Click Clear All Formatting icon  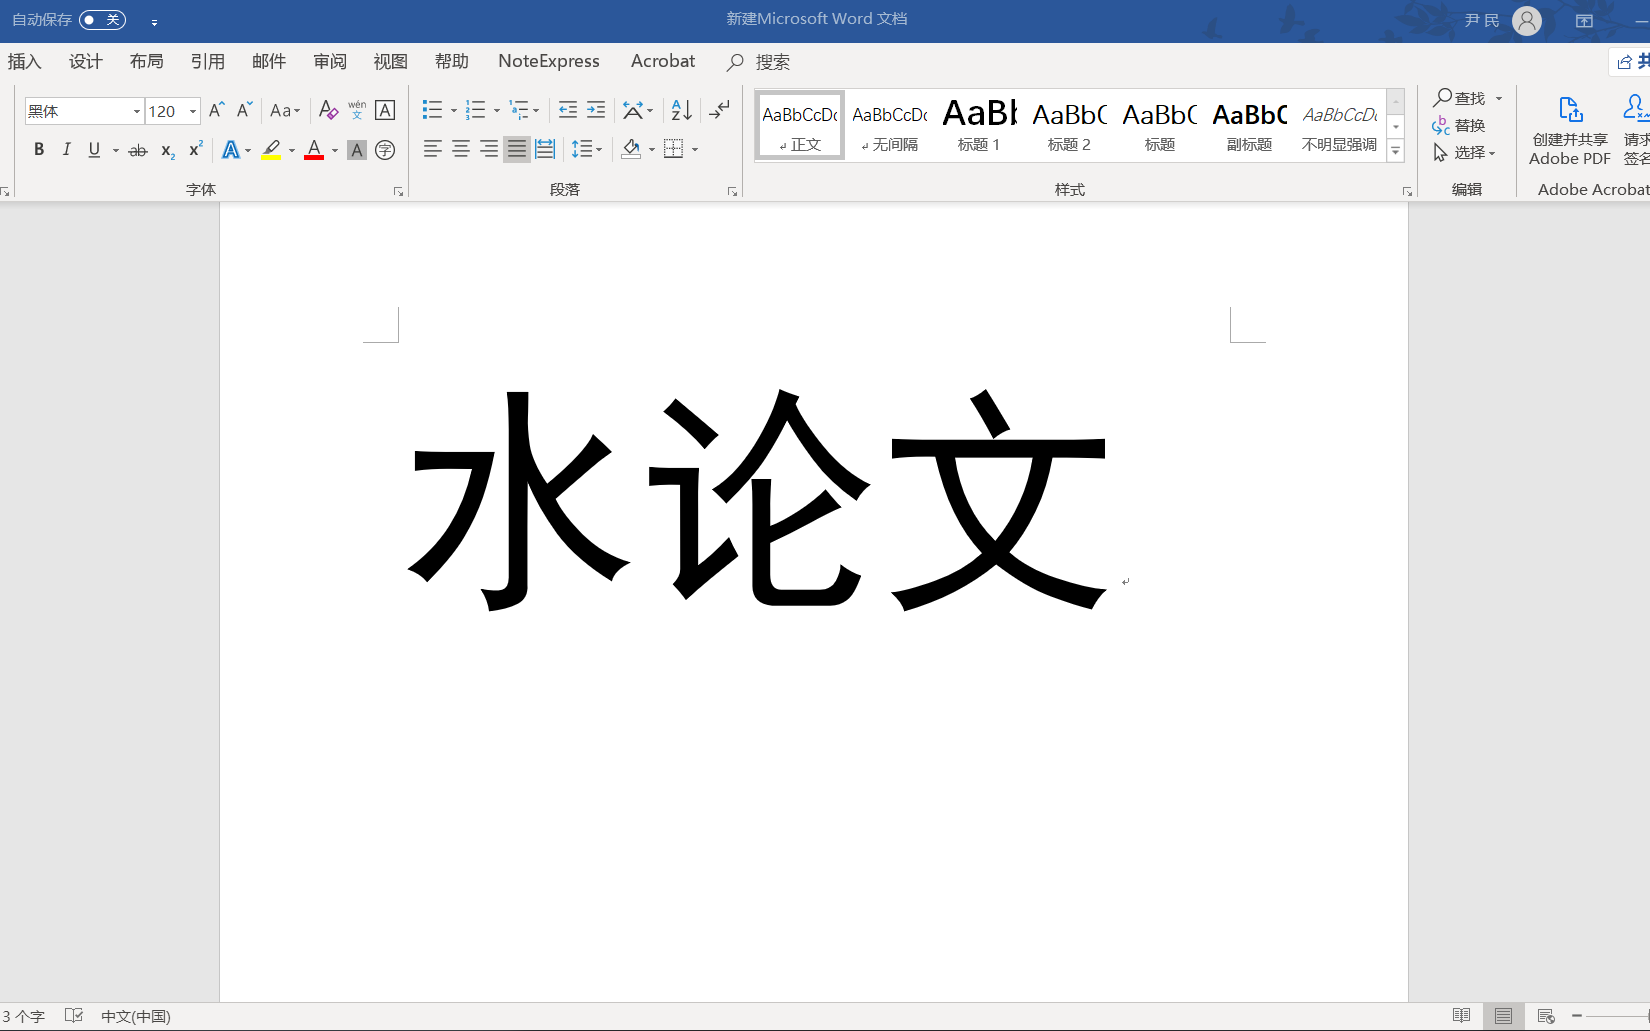pyautogui.click(x=328, y=110)
